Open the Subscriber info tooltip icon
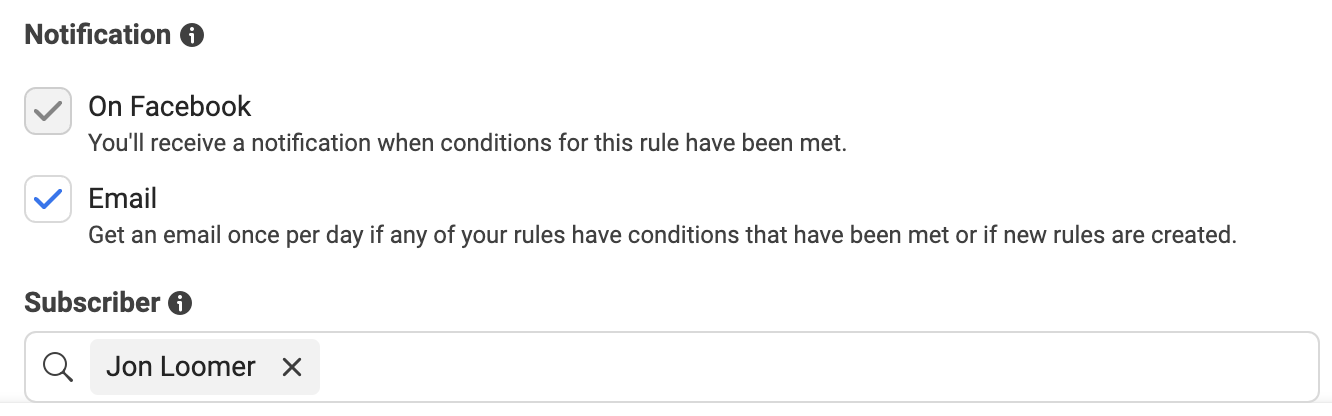The height and width of the screenshot is (416, 1332). pyautogui.click(x=180, y=304)
